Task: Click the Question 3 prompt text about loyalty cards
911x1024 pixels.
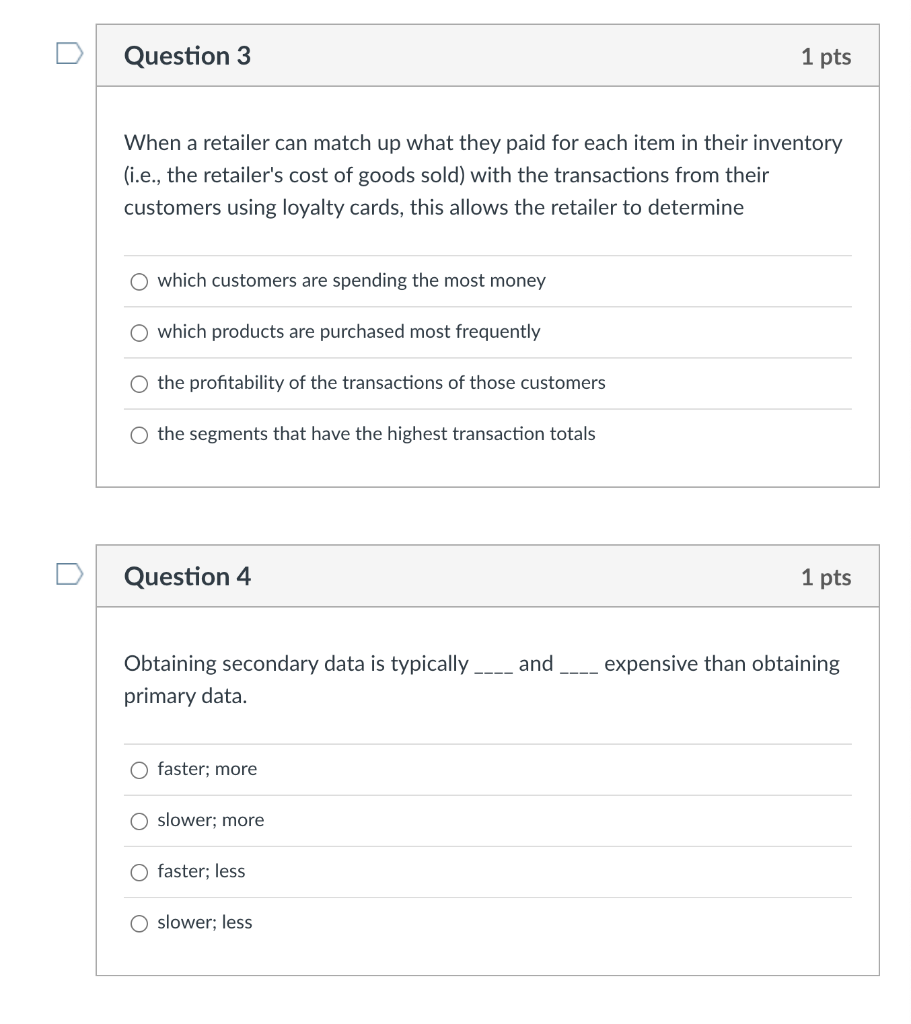Action: [483, 175]
